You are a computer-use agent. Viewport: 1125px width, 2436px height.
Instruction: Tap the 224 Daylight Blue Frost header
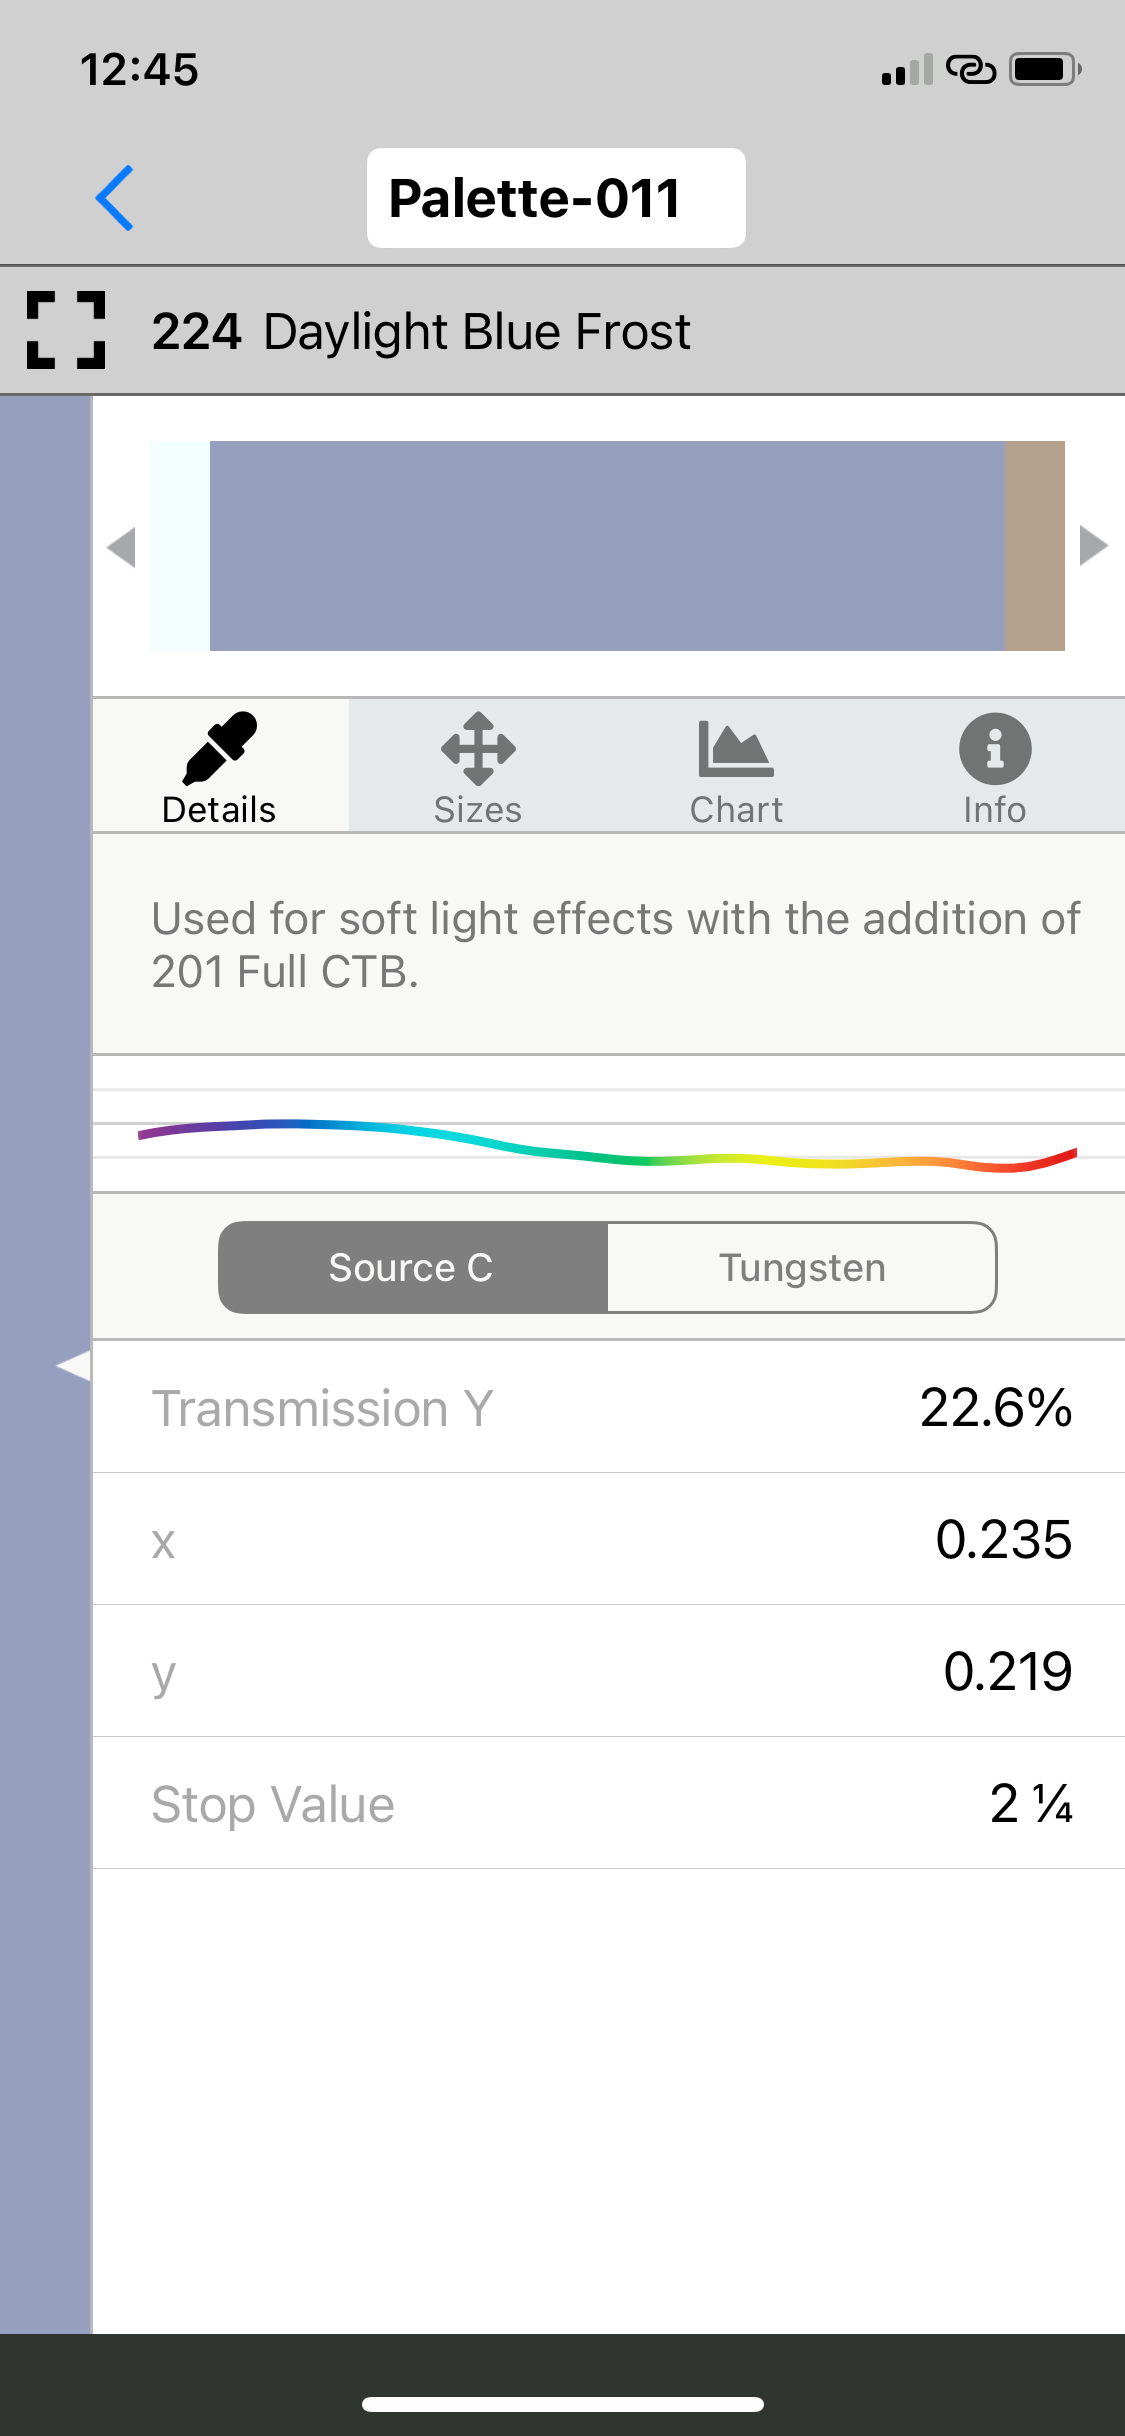[x=420, y=331]
